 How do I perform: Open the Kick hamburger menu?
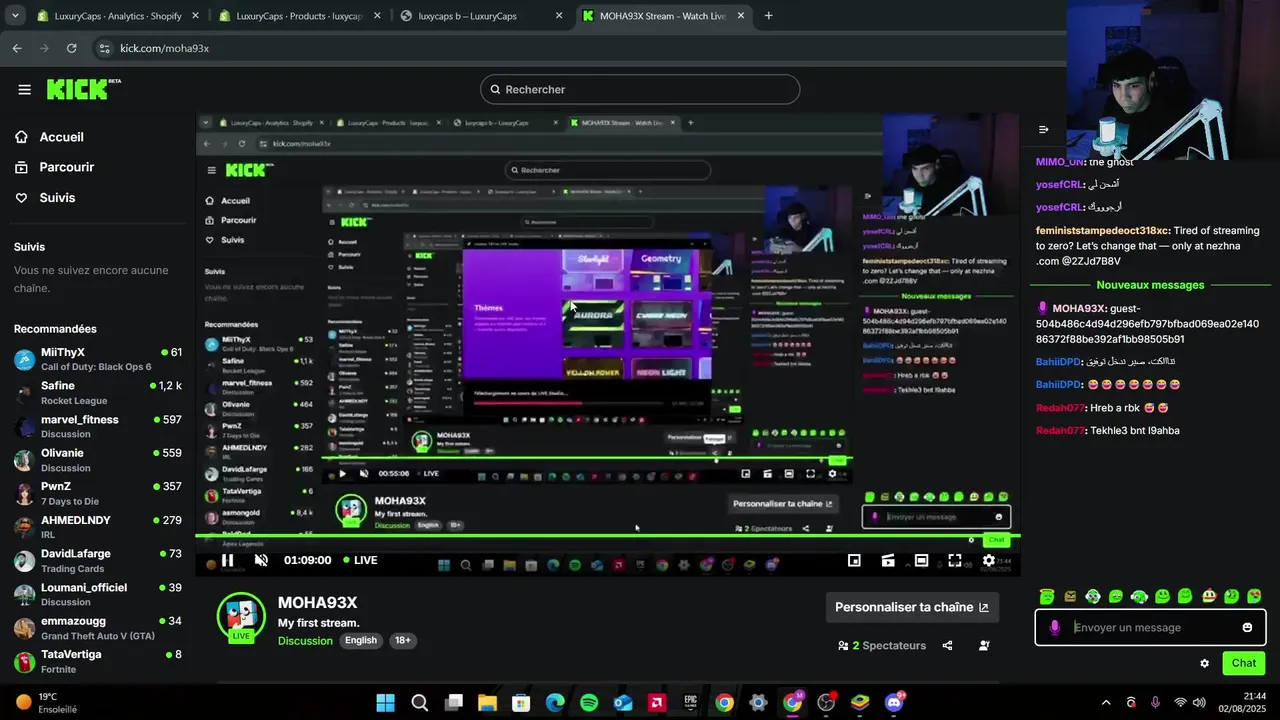pyautogui.click(x=24, y=89)
